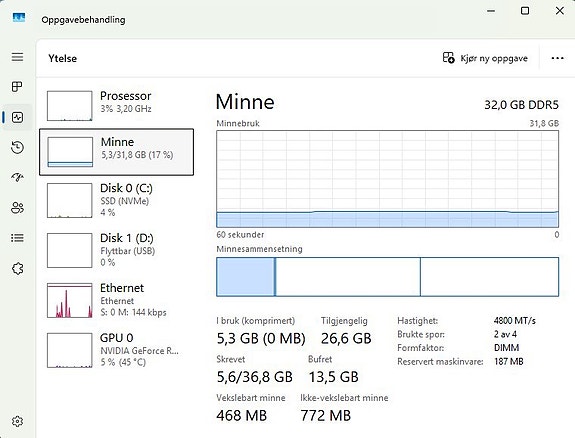The height and width of the screenshot is (438, 575).
Task: Open the App history icon
Action: click(17, 147)
